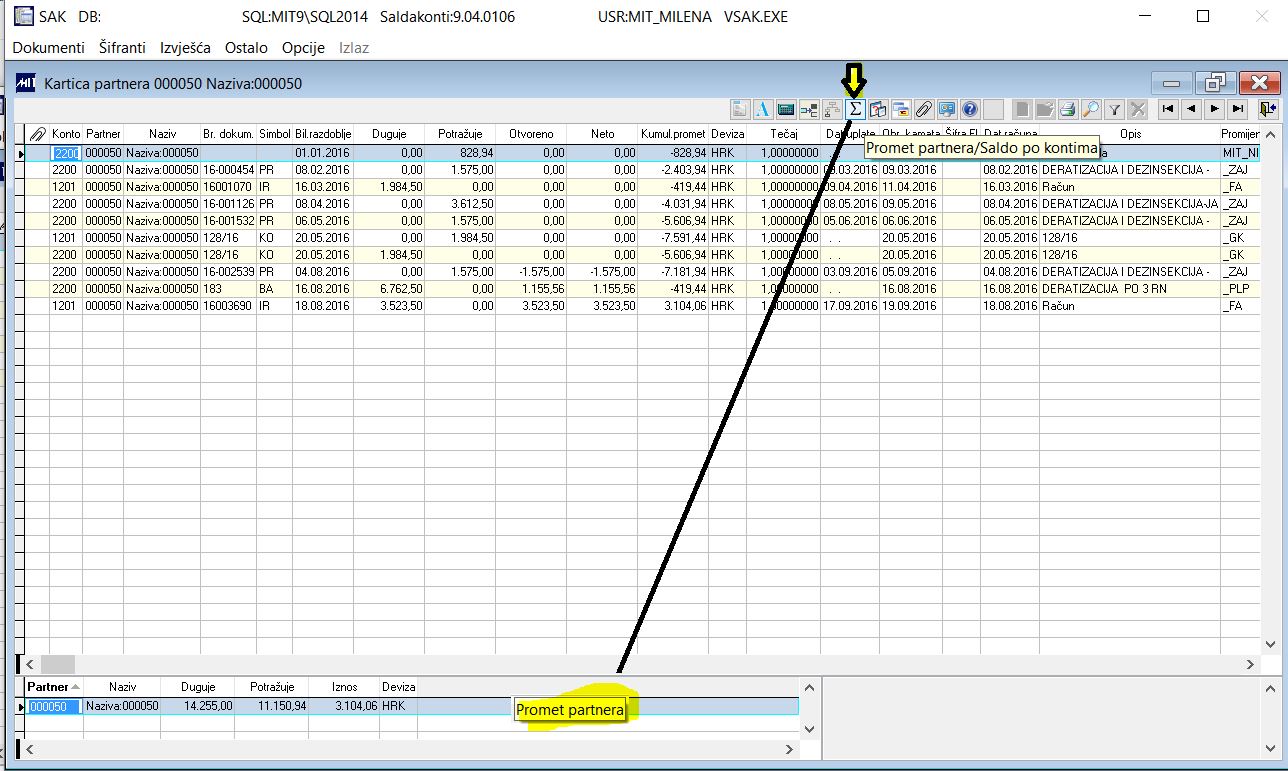1288x771 pixels.
Task: Open the calculator toolbar icon
Action: [786, 109]
